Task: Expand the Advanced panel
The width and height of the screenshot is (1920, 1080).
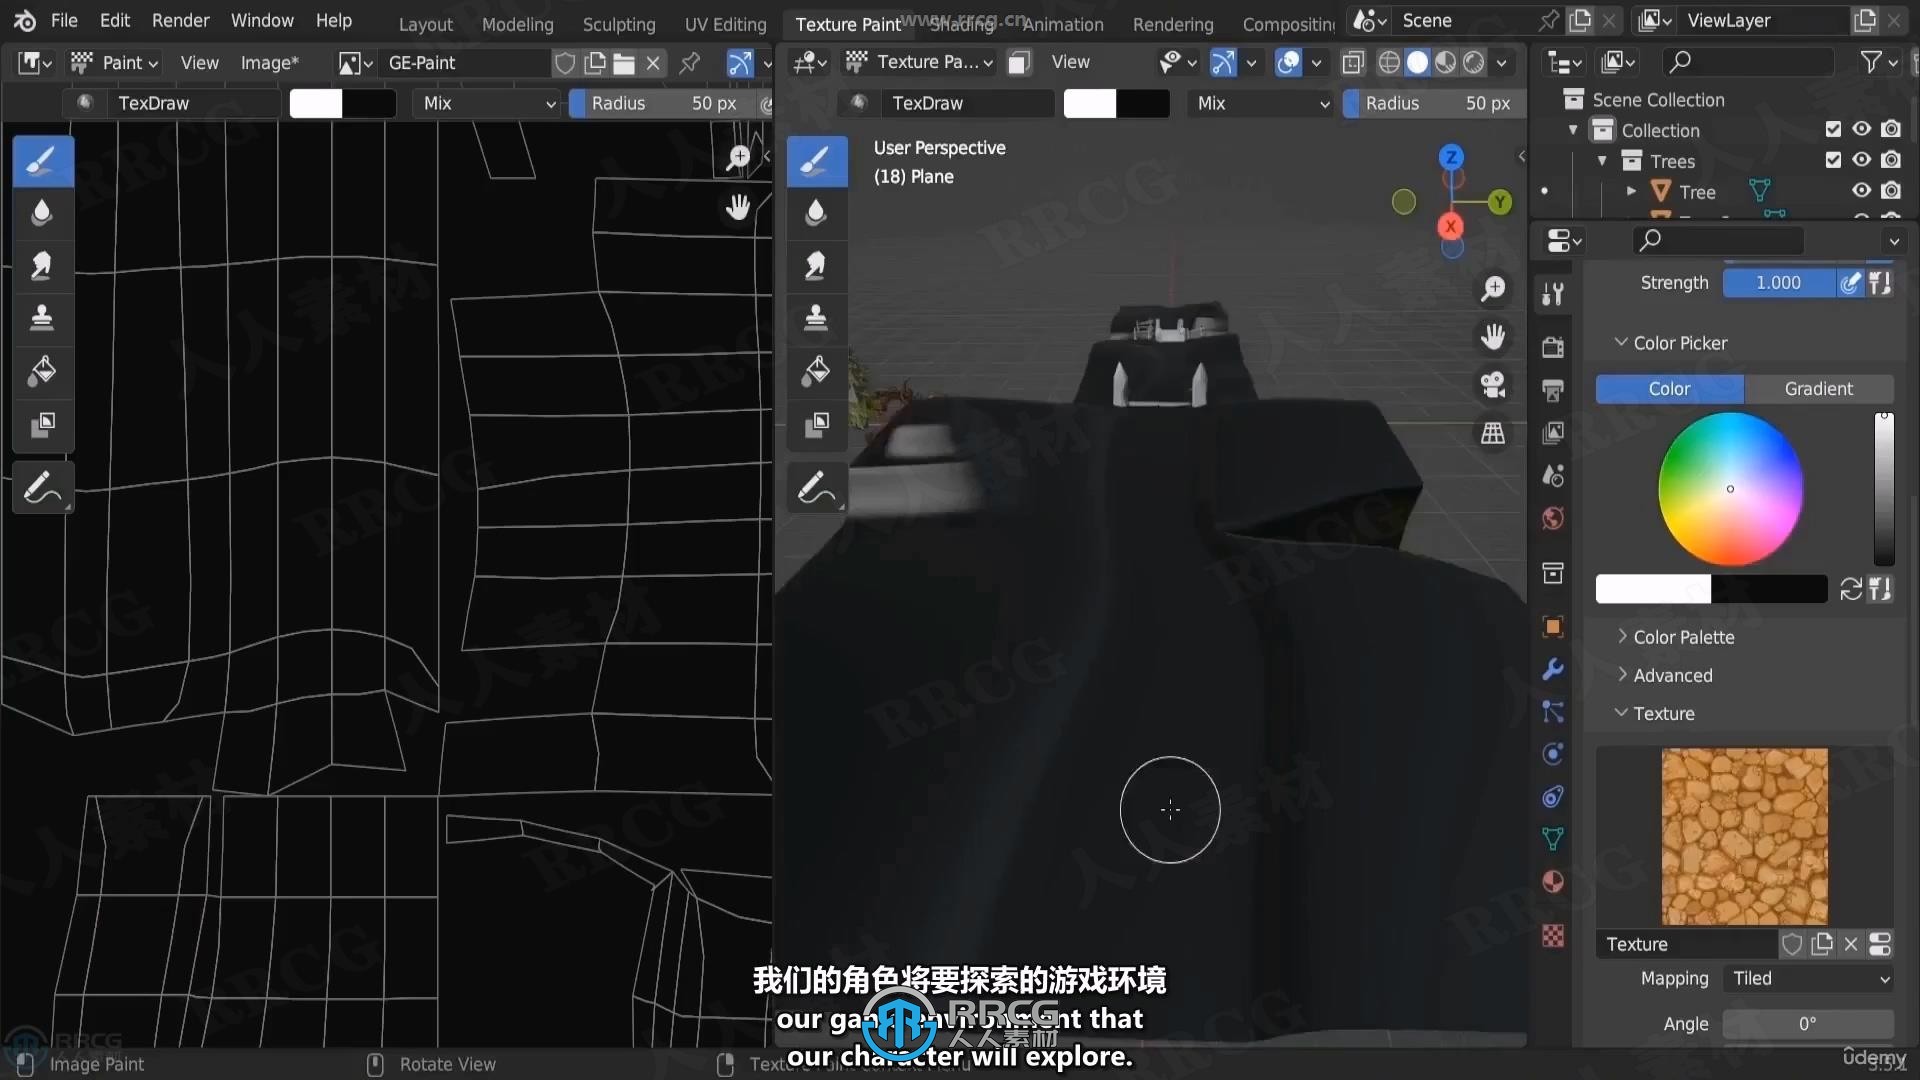Action: pyautogui.click(x=1621, y=675)
